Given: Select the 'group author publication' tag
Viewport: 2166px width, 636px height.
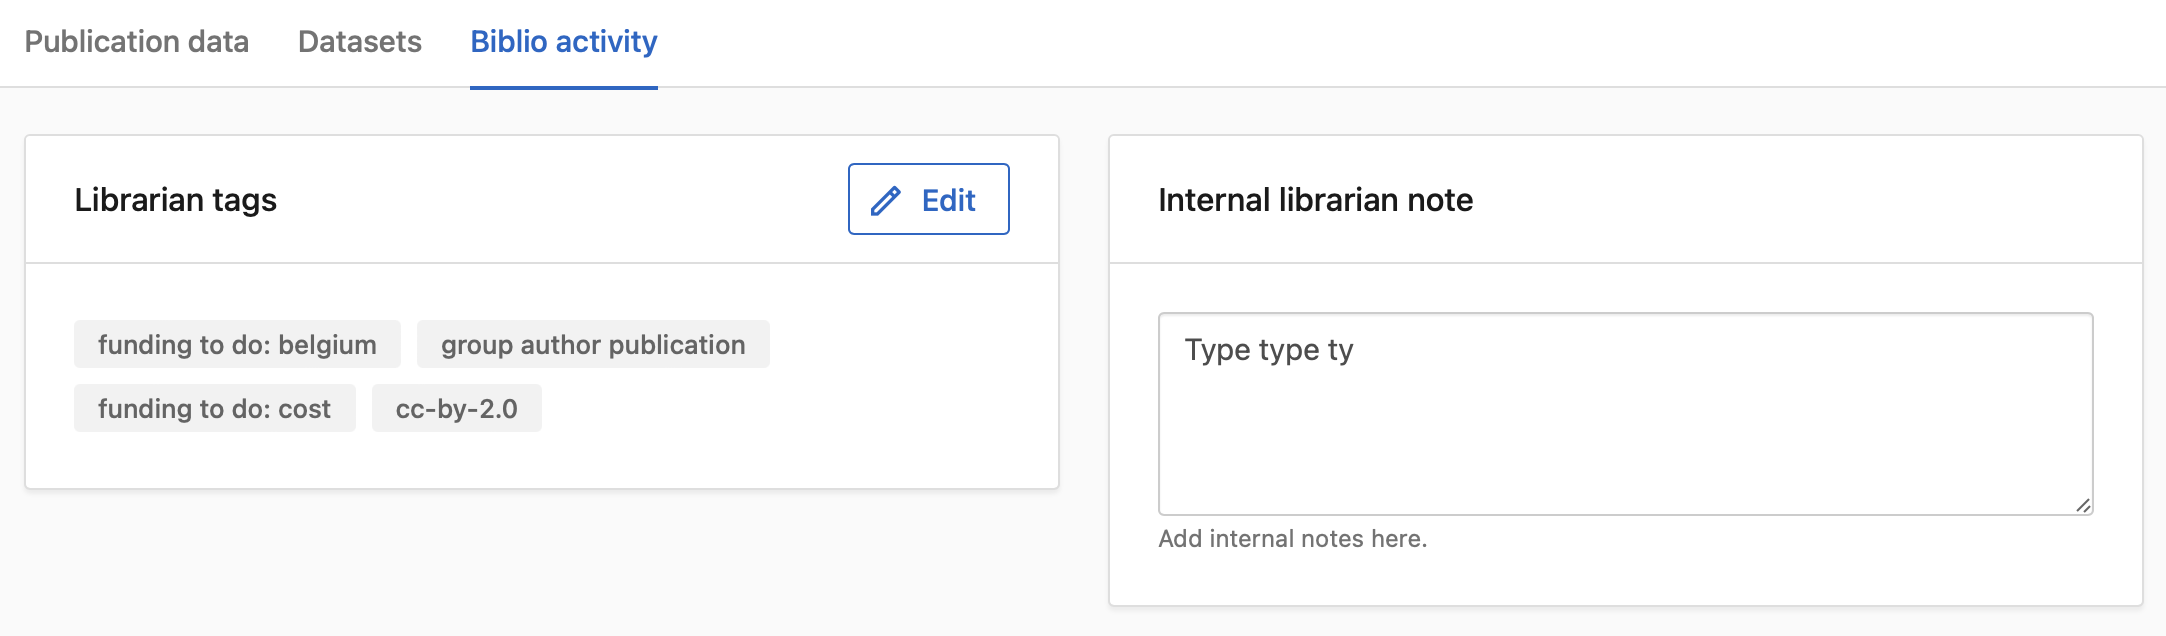Looking at the screenshot, I should [592, 344].
